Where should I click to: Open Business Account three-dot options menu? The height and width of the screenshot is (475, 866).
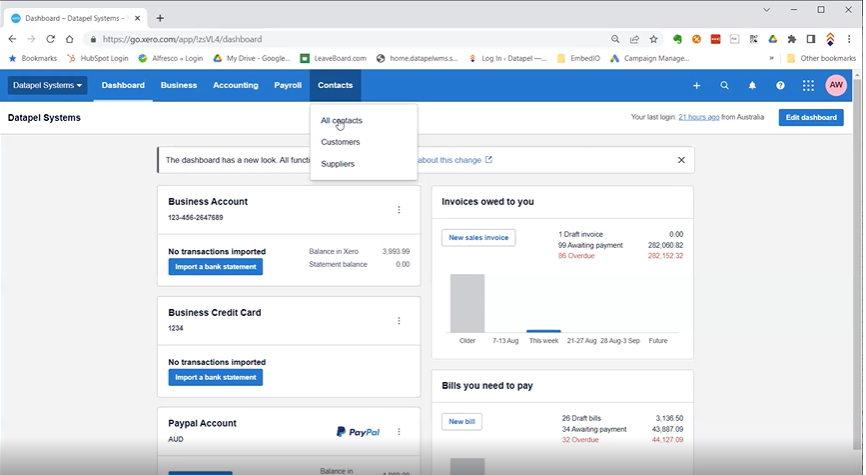pos(399,210)
